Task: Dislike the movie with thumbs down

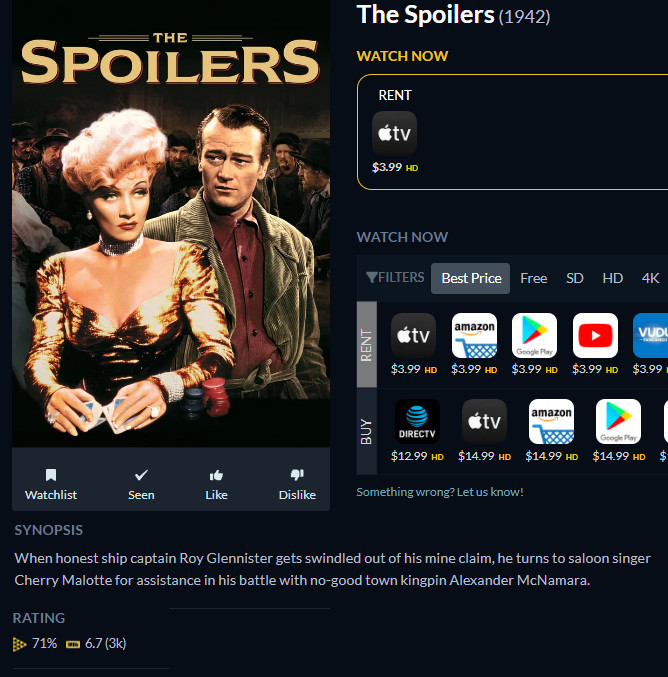Action: coord(297,484)
